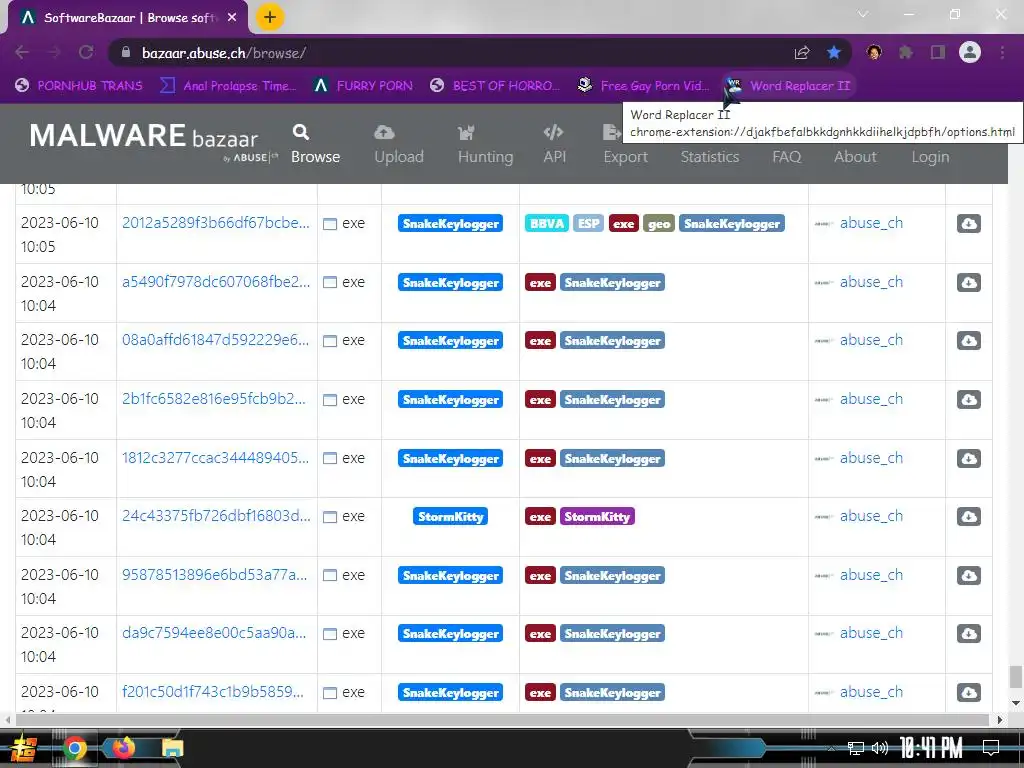Show hidden tray icons chevron
The height and width of the screenshot is (768, 1024).
point(831,748)
